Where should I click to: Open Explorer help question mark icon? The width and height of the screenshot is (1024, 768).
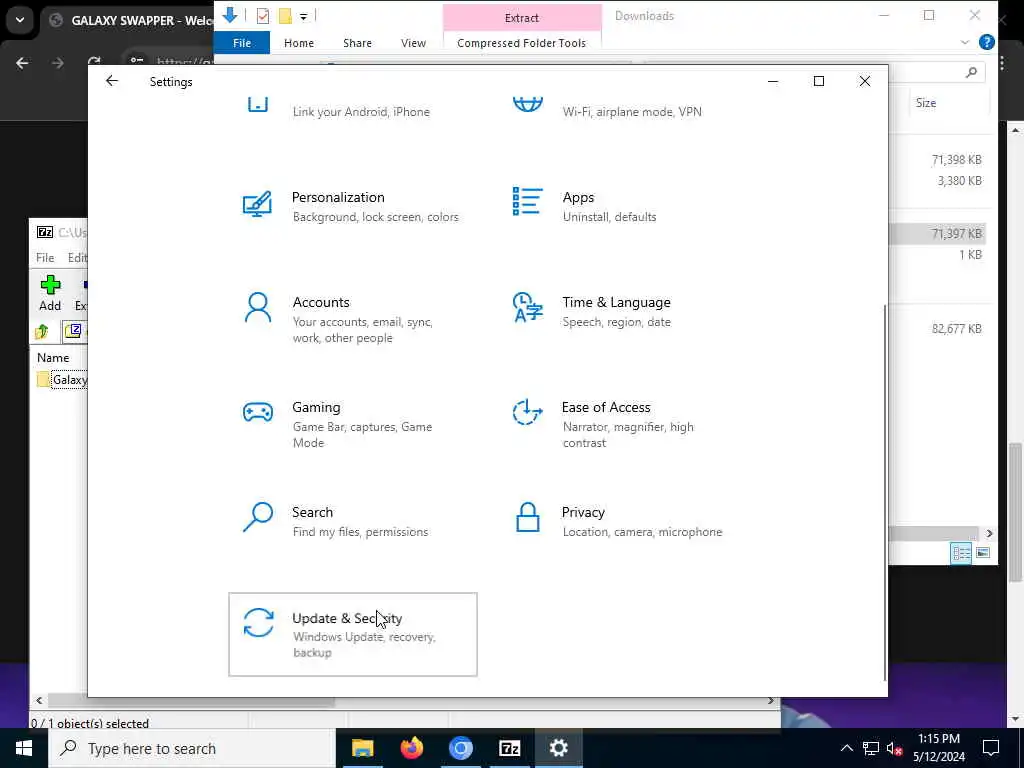coord(987,42)
